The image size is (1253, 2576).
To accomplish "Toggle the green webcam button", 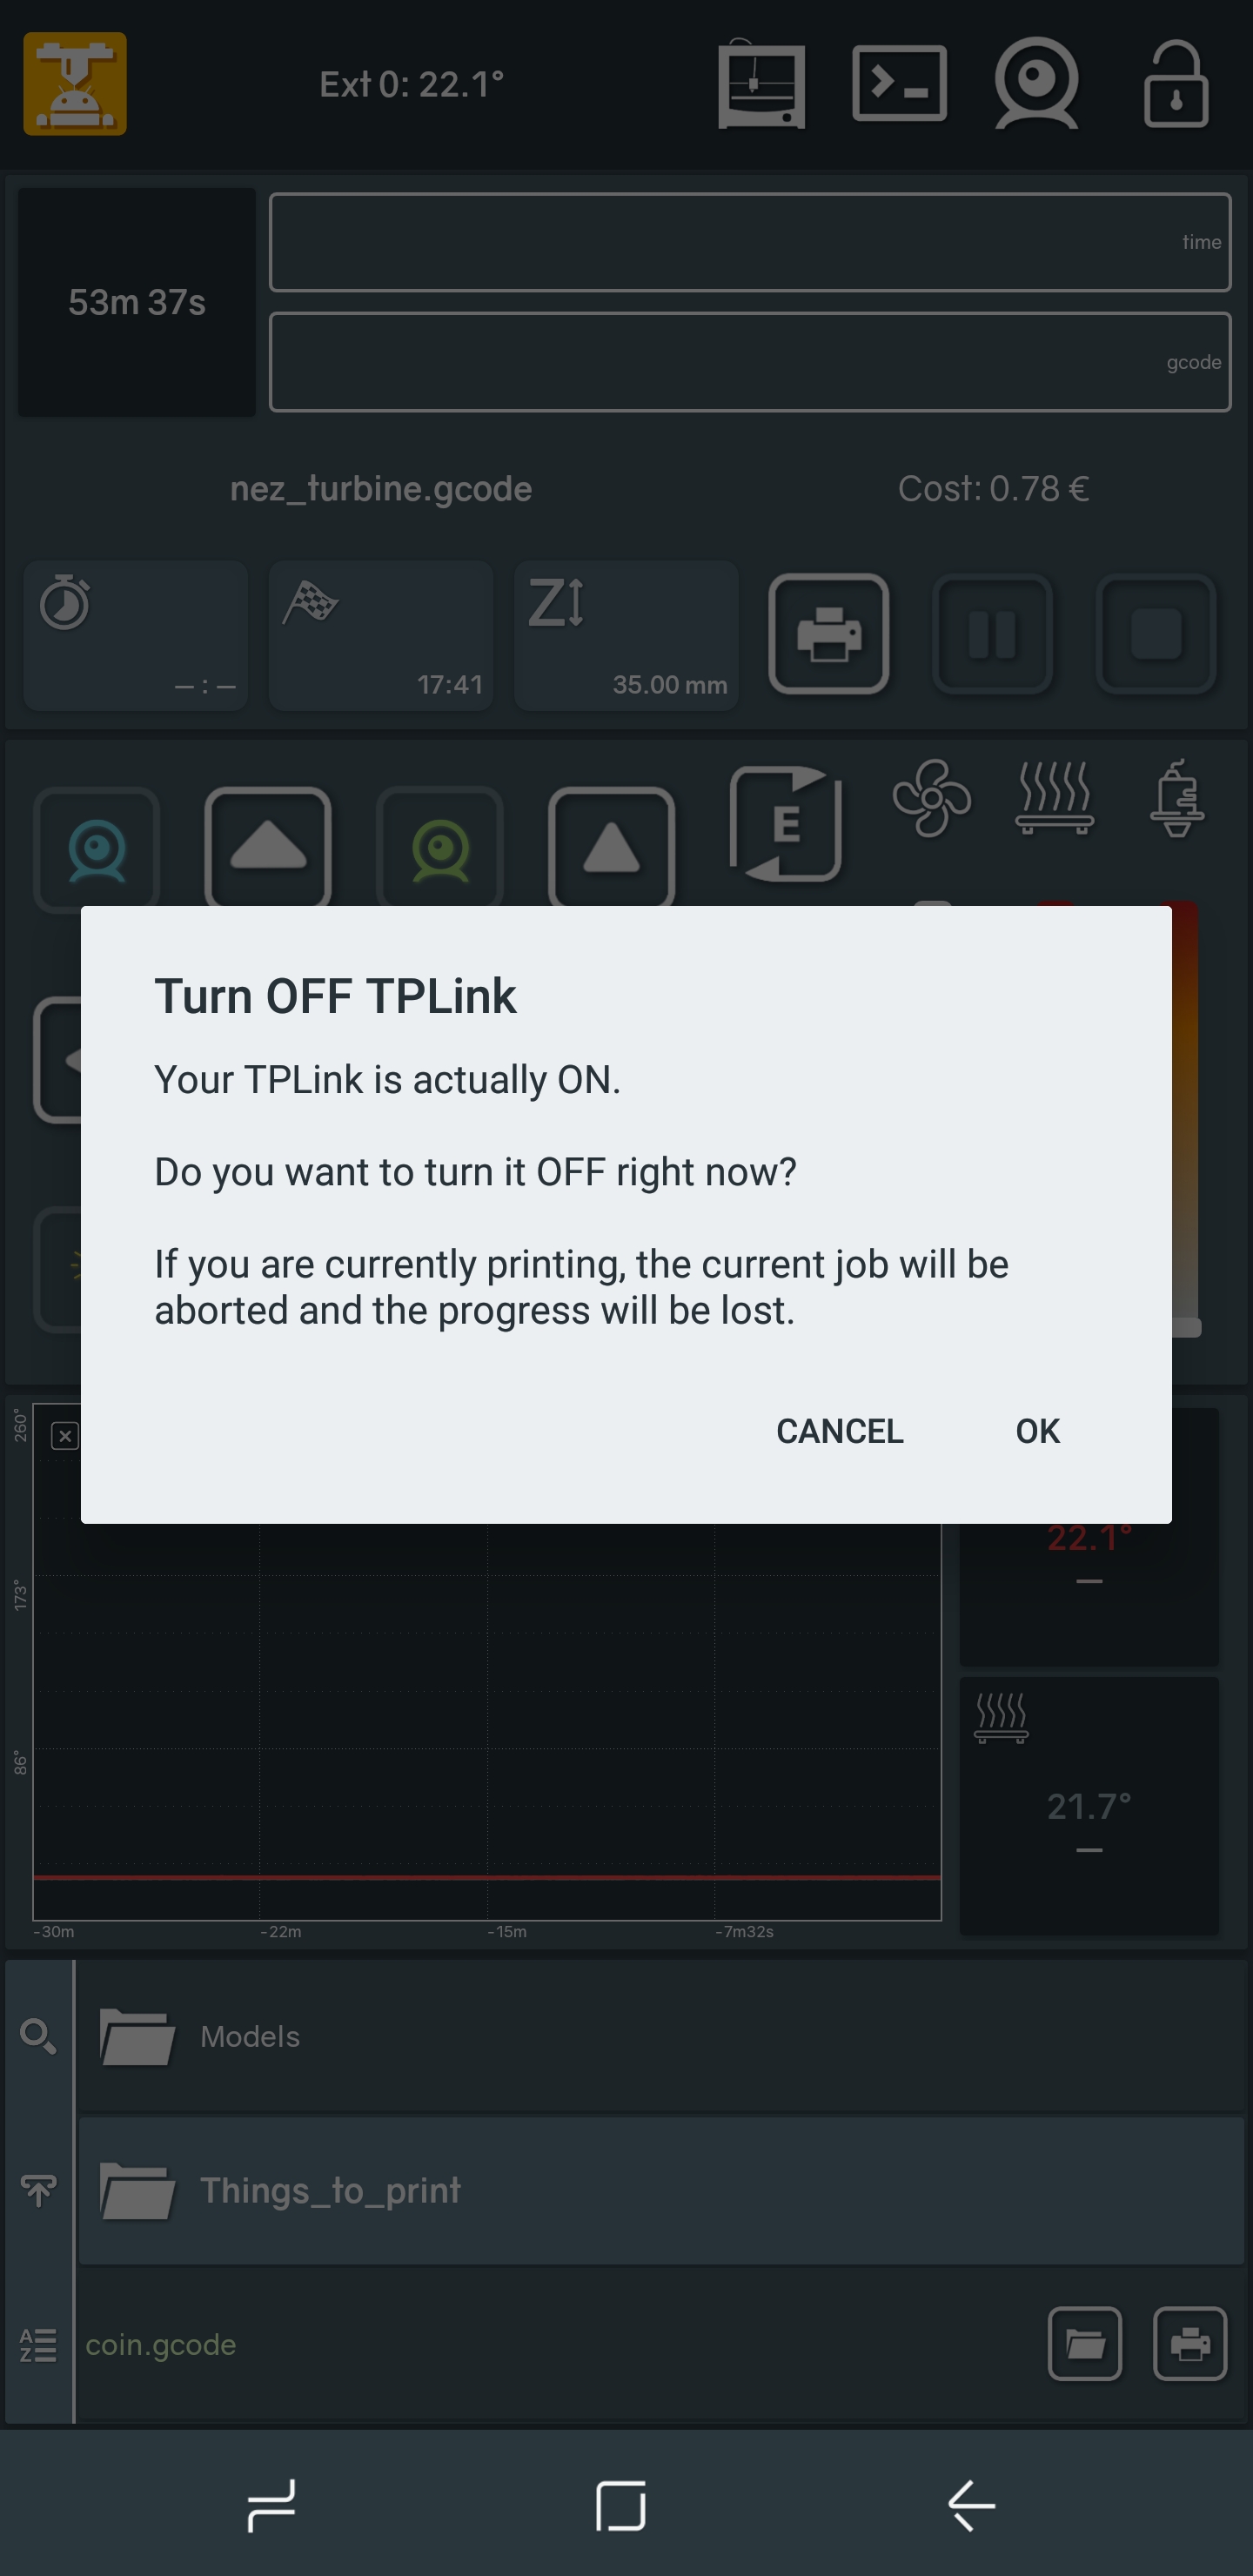I will pos(440,850).
